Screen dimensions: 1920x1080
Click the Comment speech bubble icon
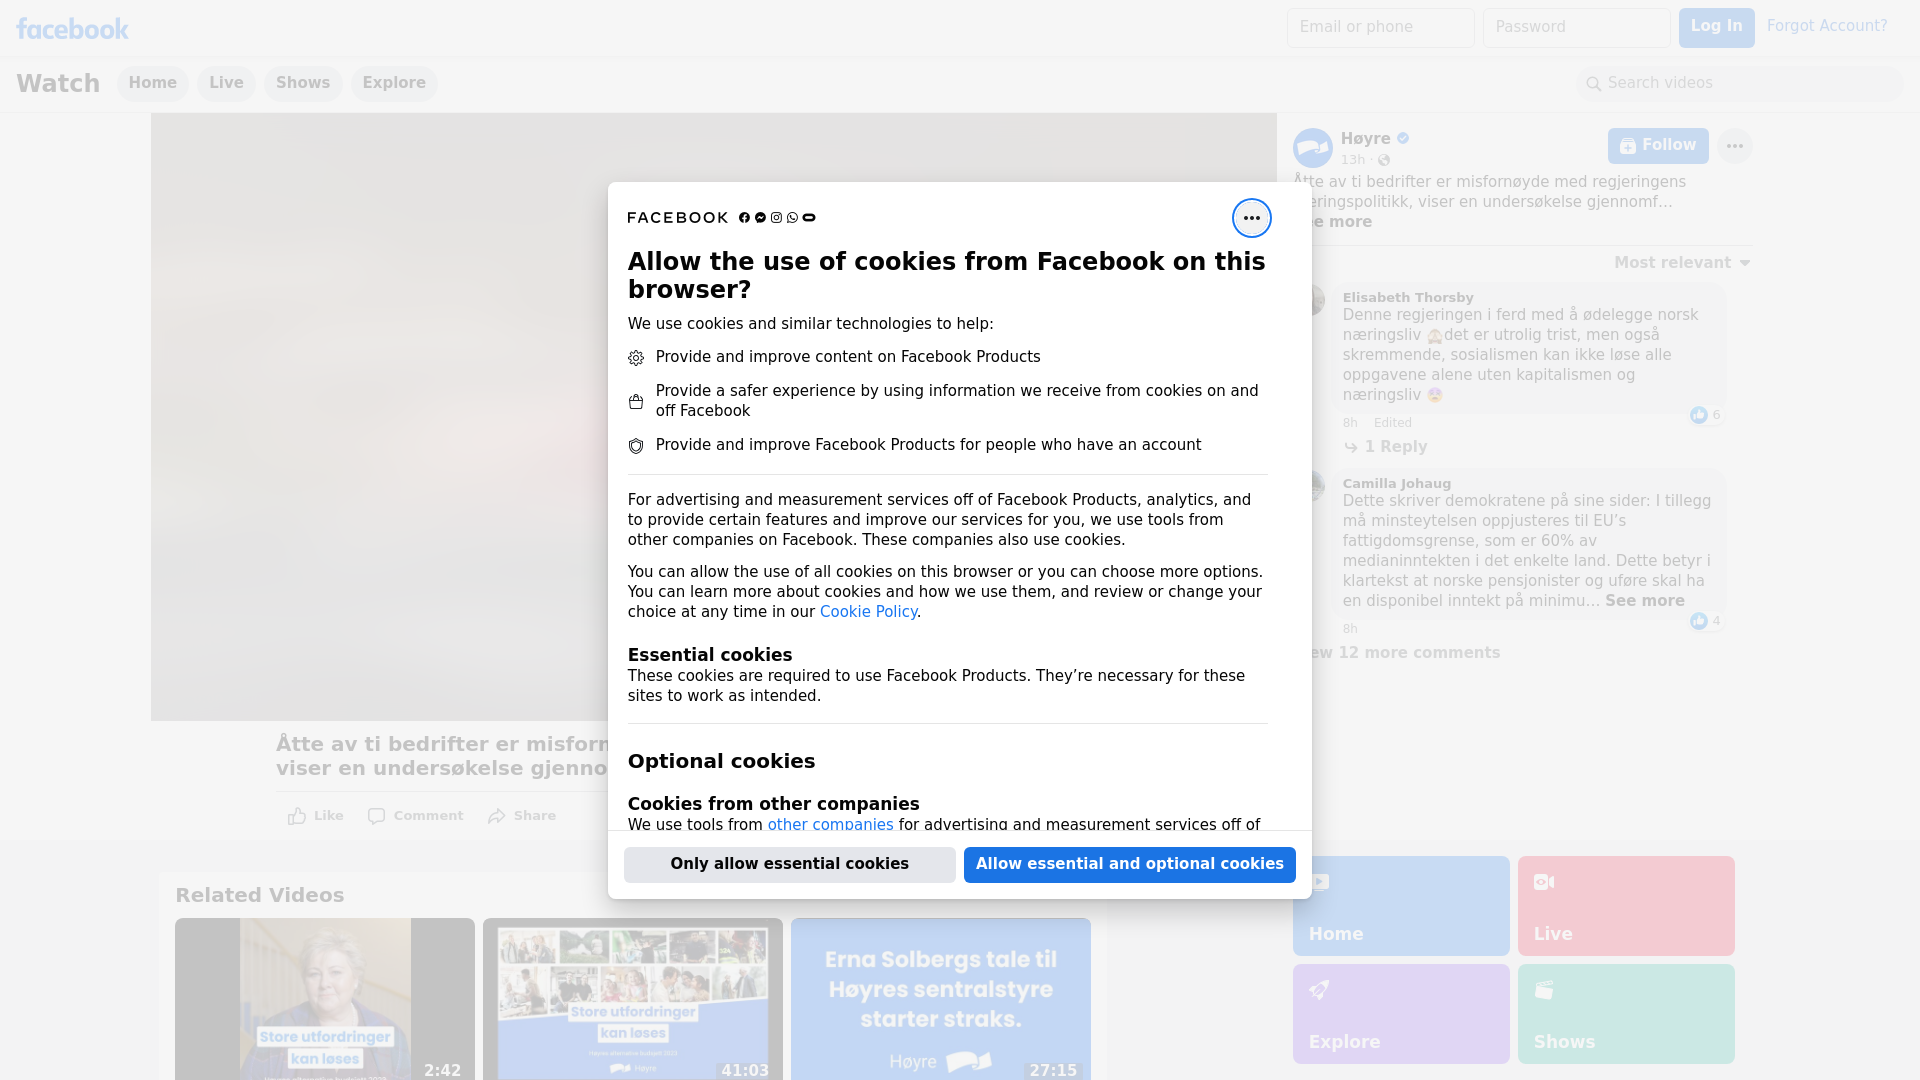376,816
